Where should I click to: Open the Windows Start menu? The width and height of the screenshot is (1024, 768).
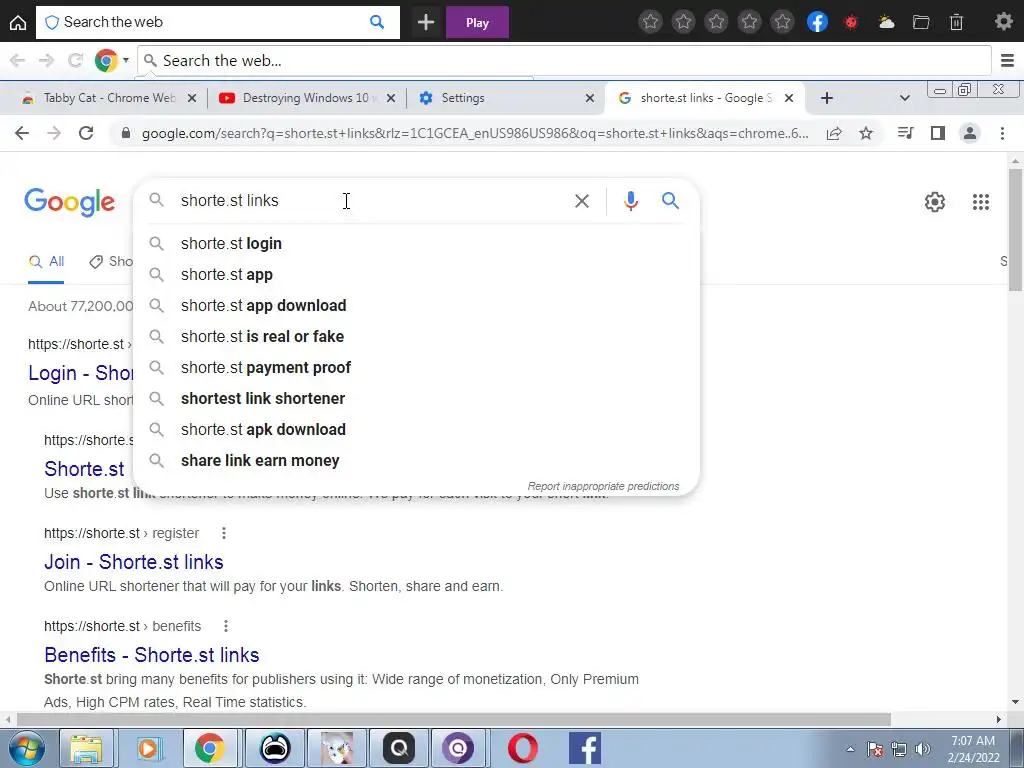25,748
